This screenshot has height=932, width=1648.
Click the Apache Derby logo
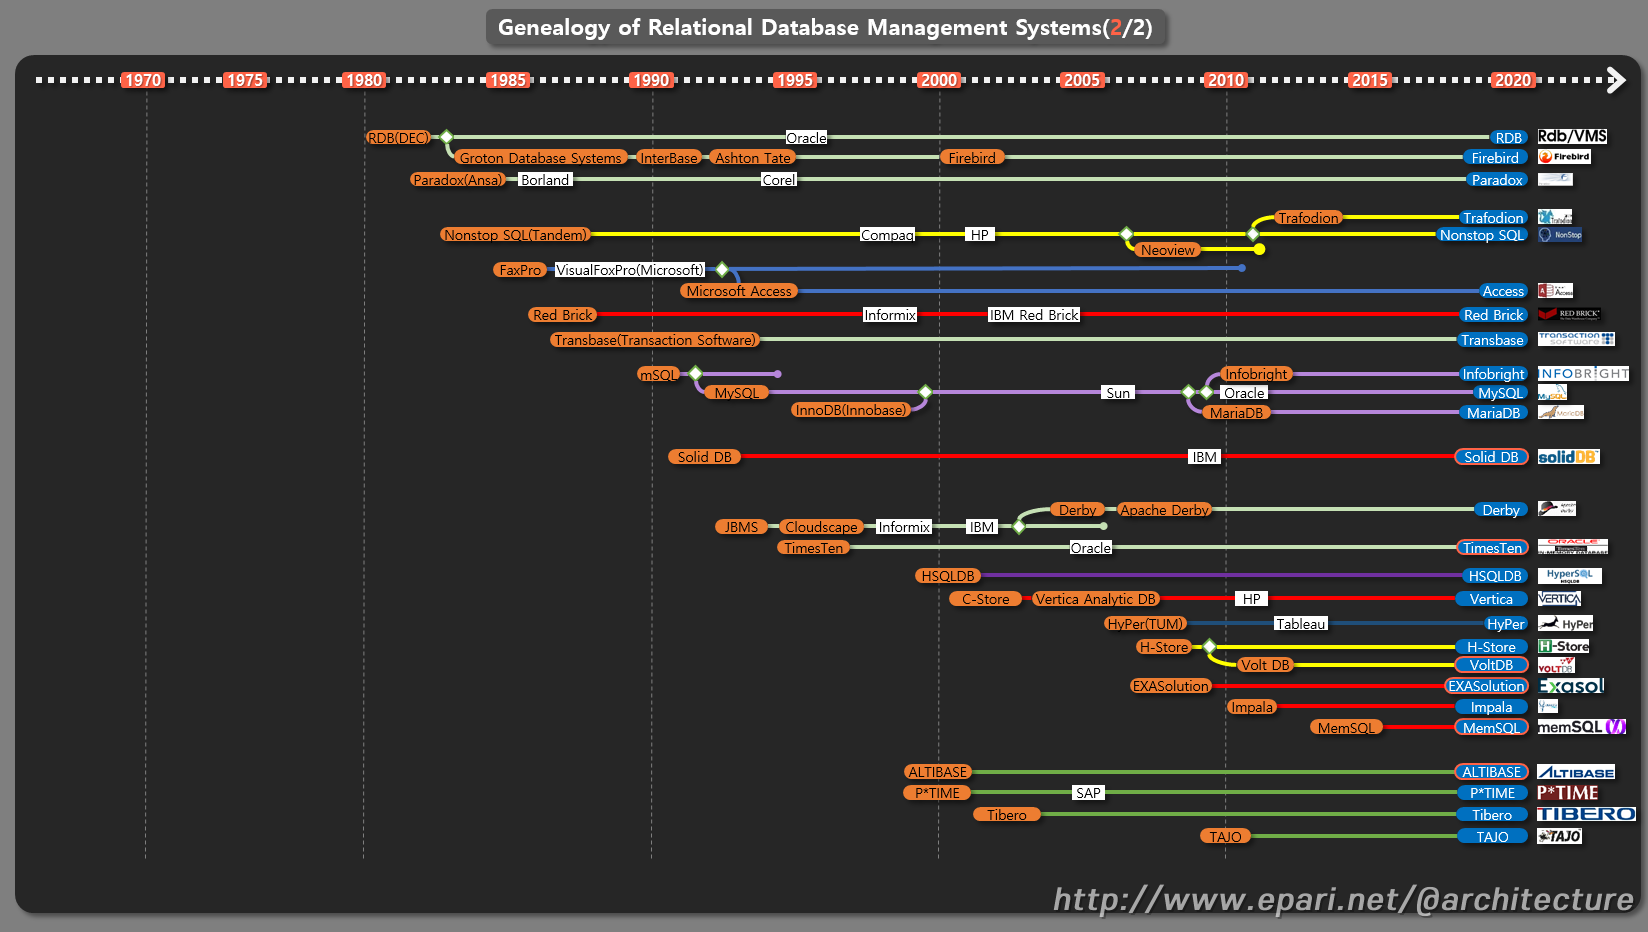coord(1556,509)
